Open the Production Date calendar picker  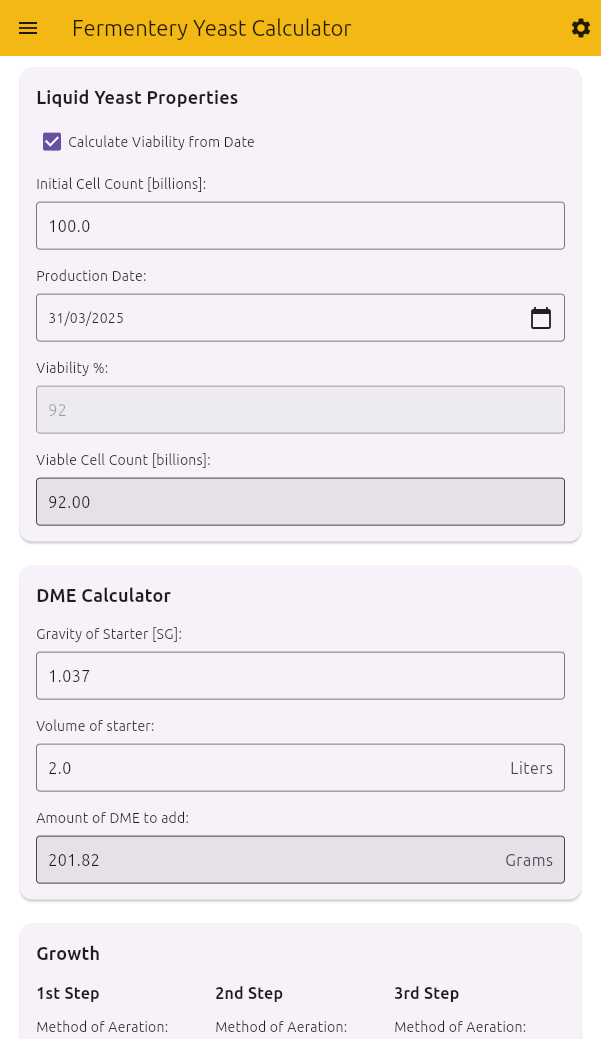(x=541, y=318)
